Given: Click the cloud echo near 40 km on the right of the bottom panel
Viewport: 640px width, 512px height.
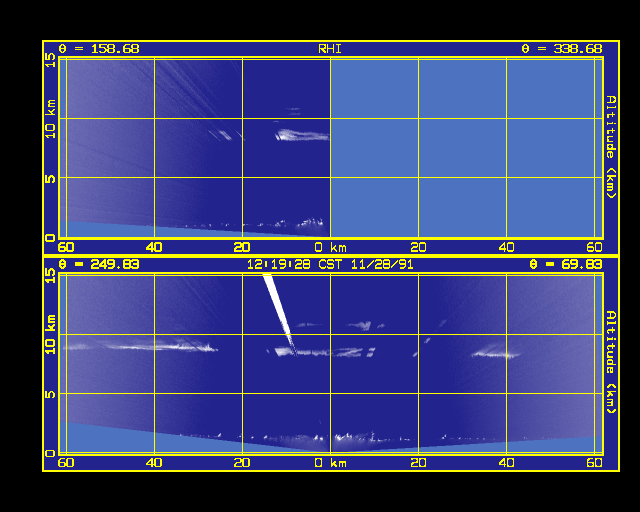Looking at the screenshot, I should tap(496, 353).
